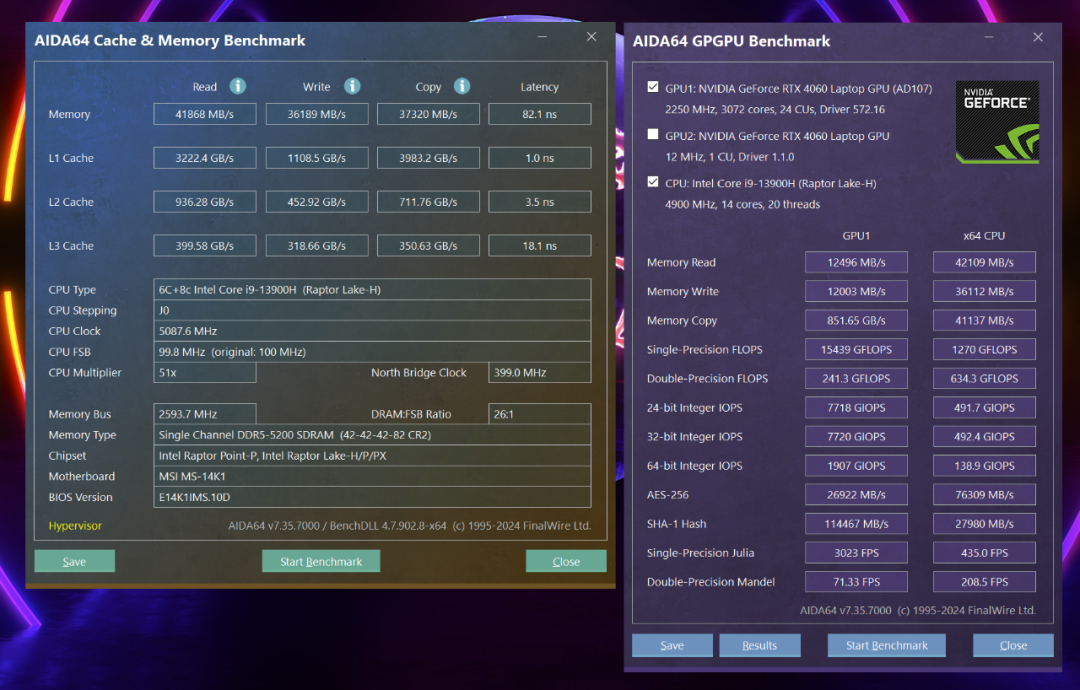Select GPU1 AES-256 value 26922 MB/s
Screen dimensions: 1080x690
click(x=856, y=494)
